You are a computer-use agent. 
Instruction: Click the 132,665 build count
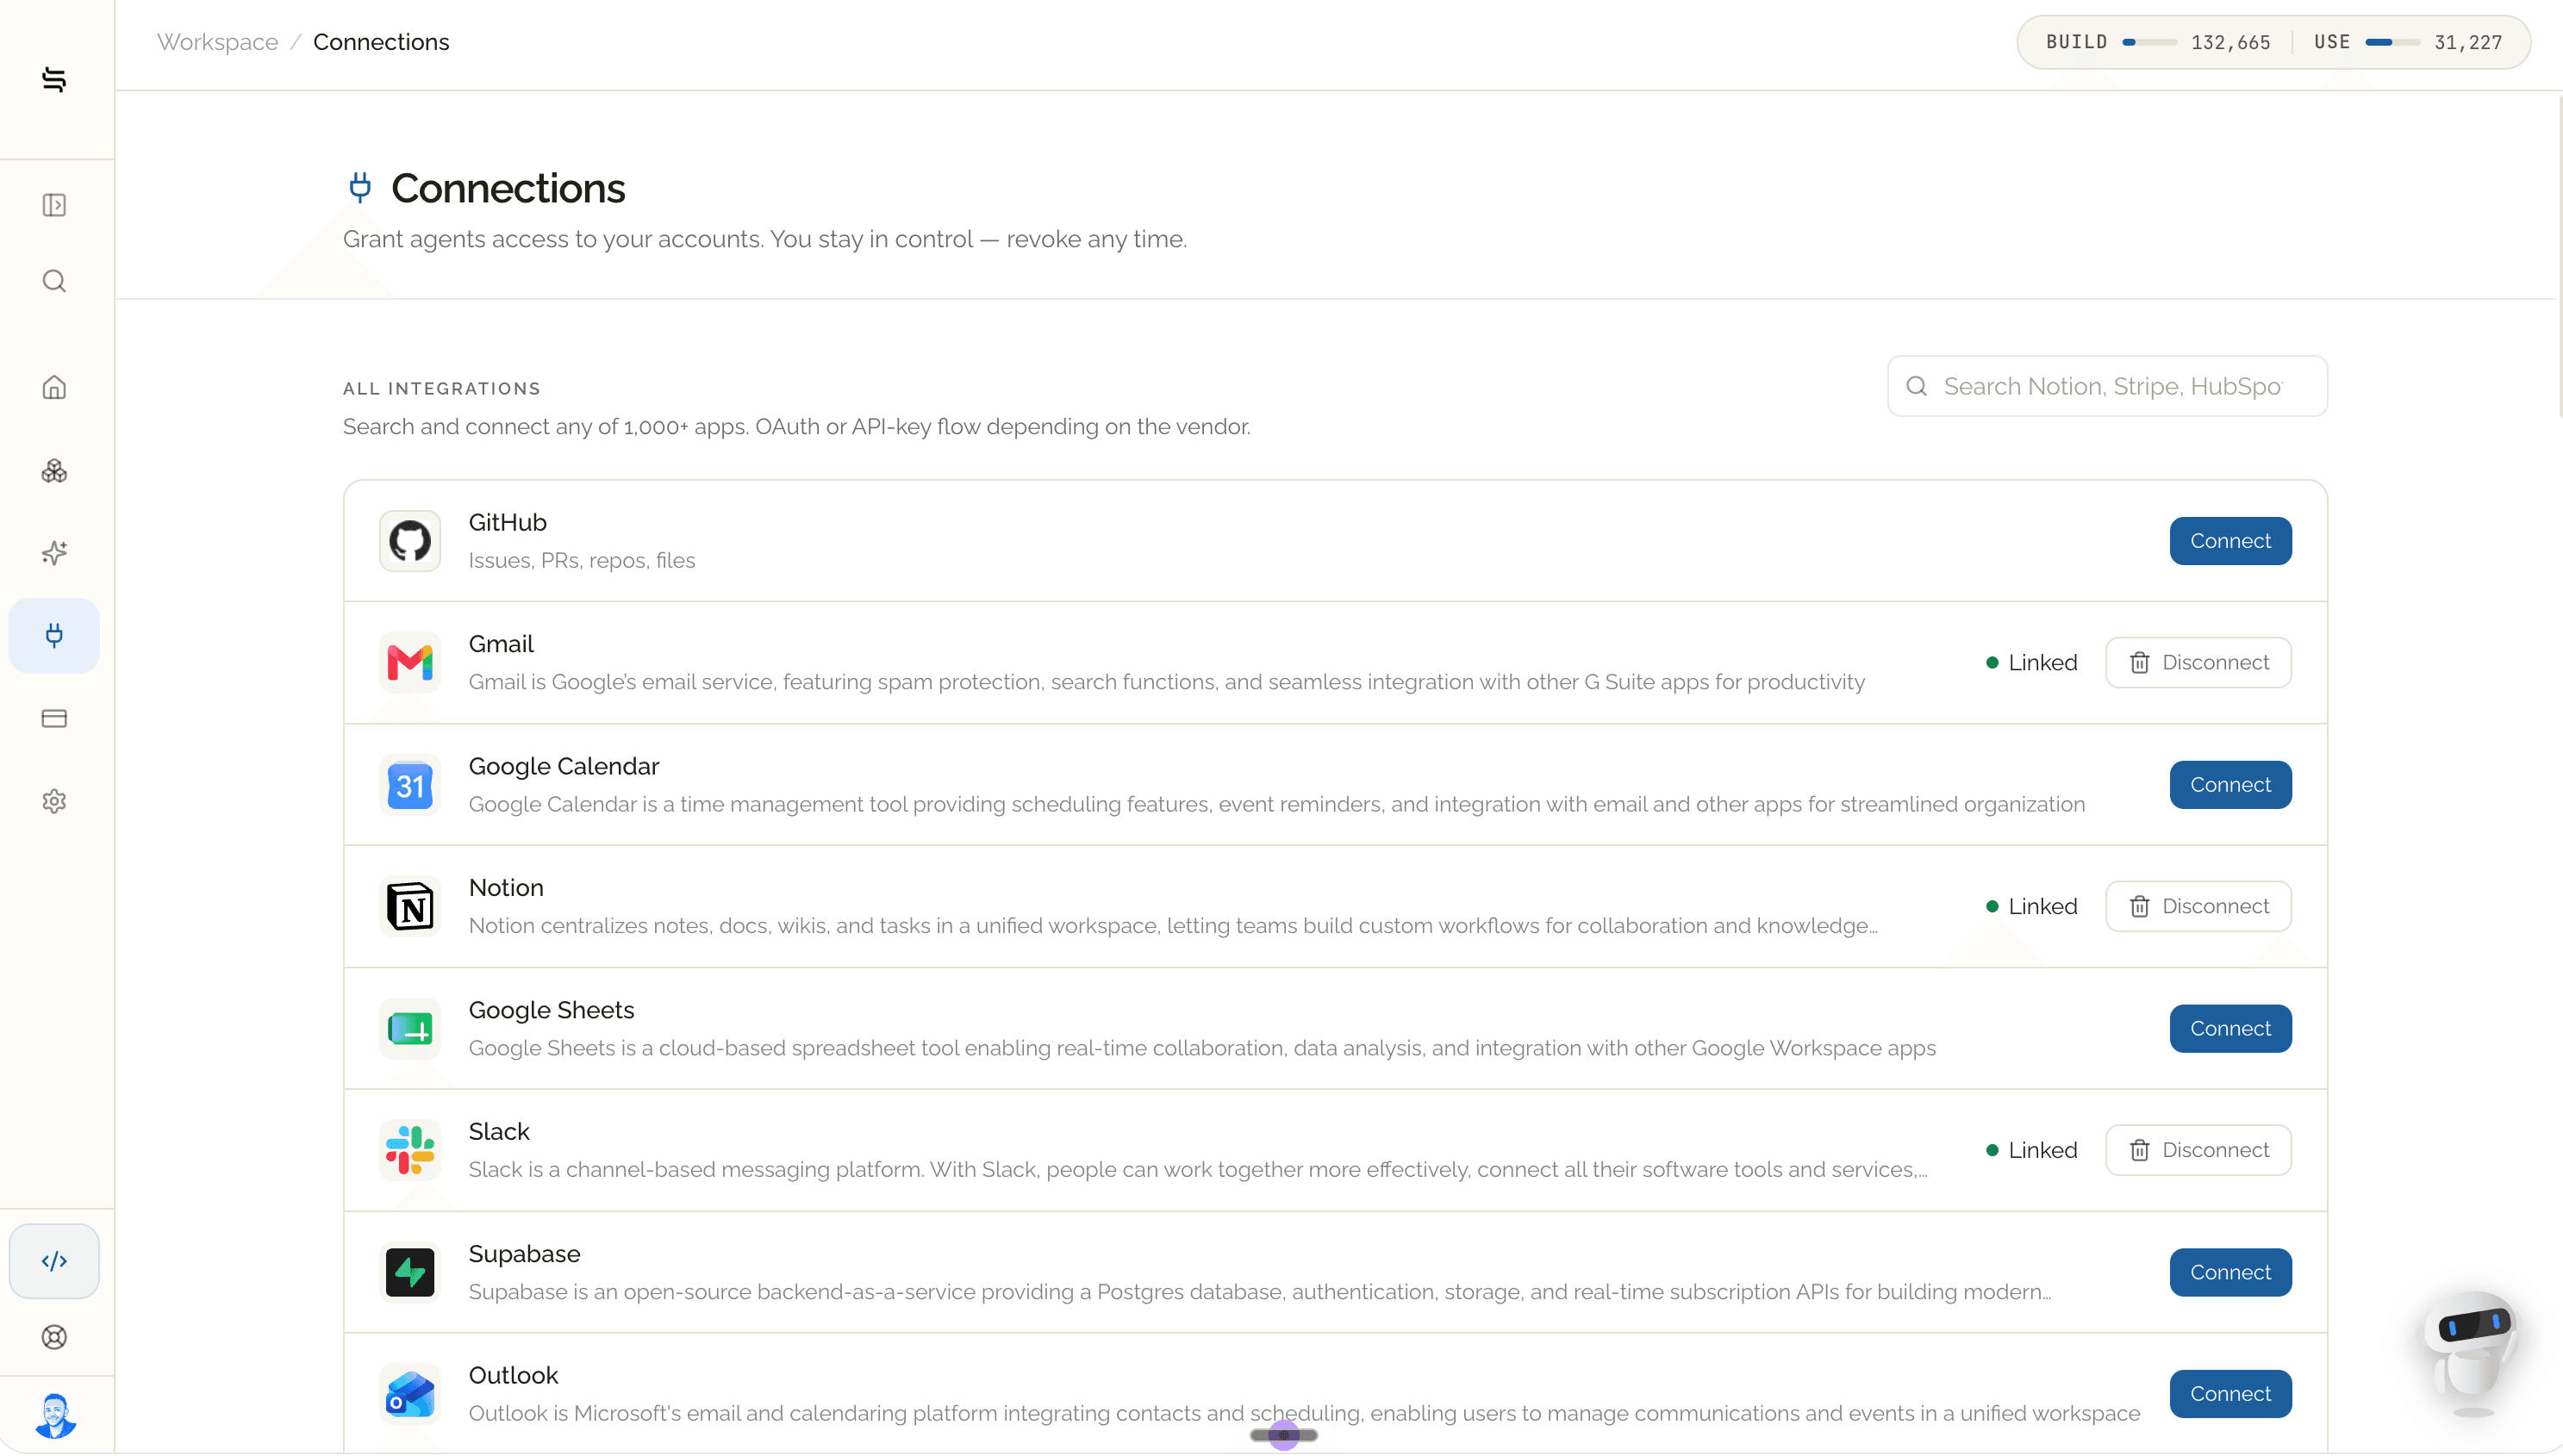tap(2230, 42)
